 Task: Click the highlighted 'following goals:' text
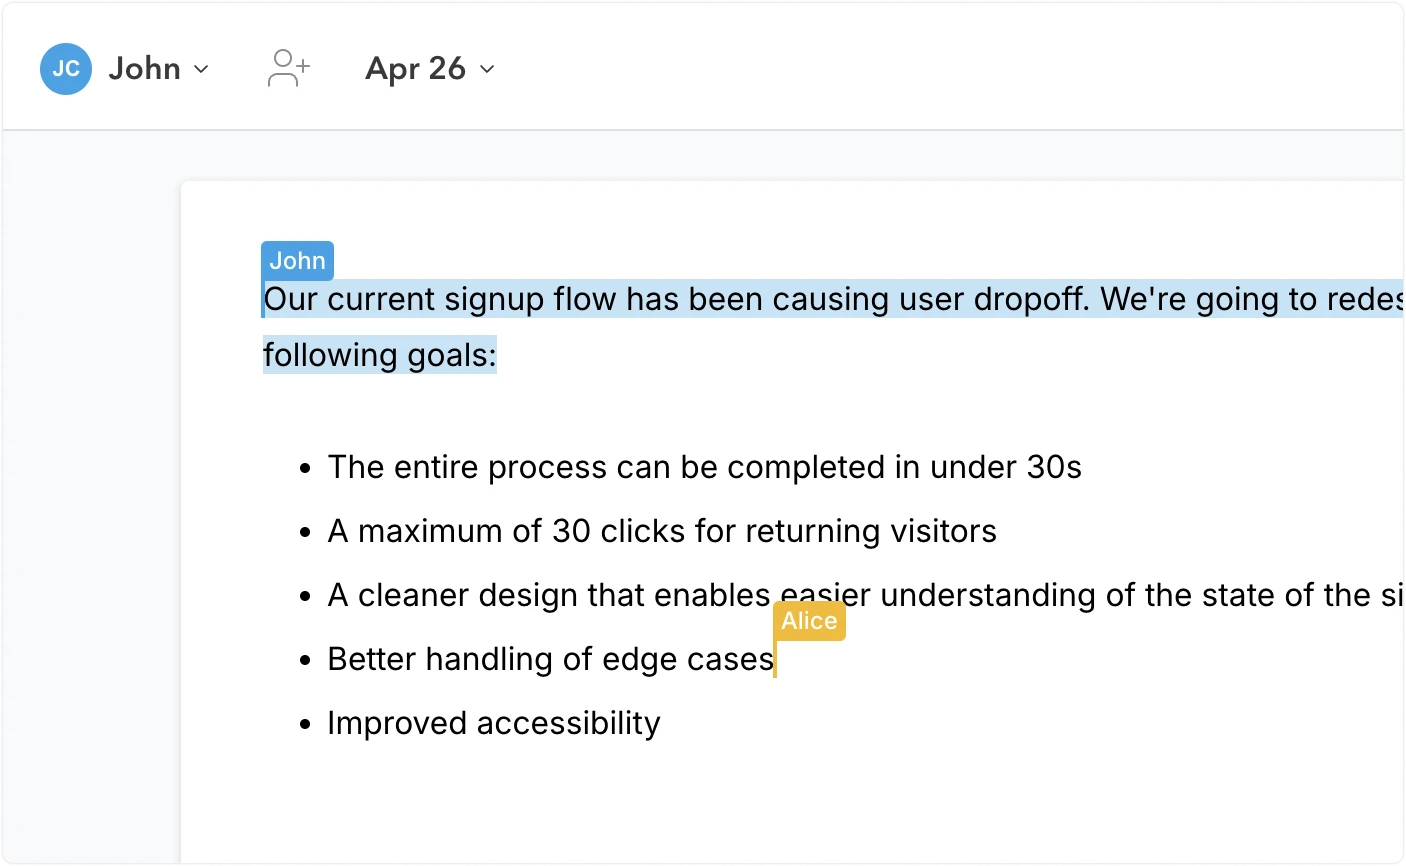tap(380, 355)
